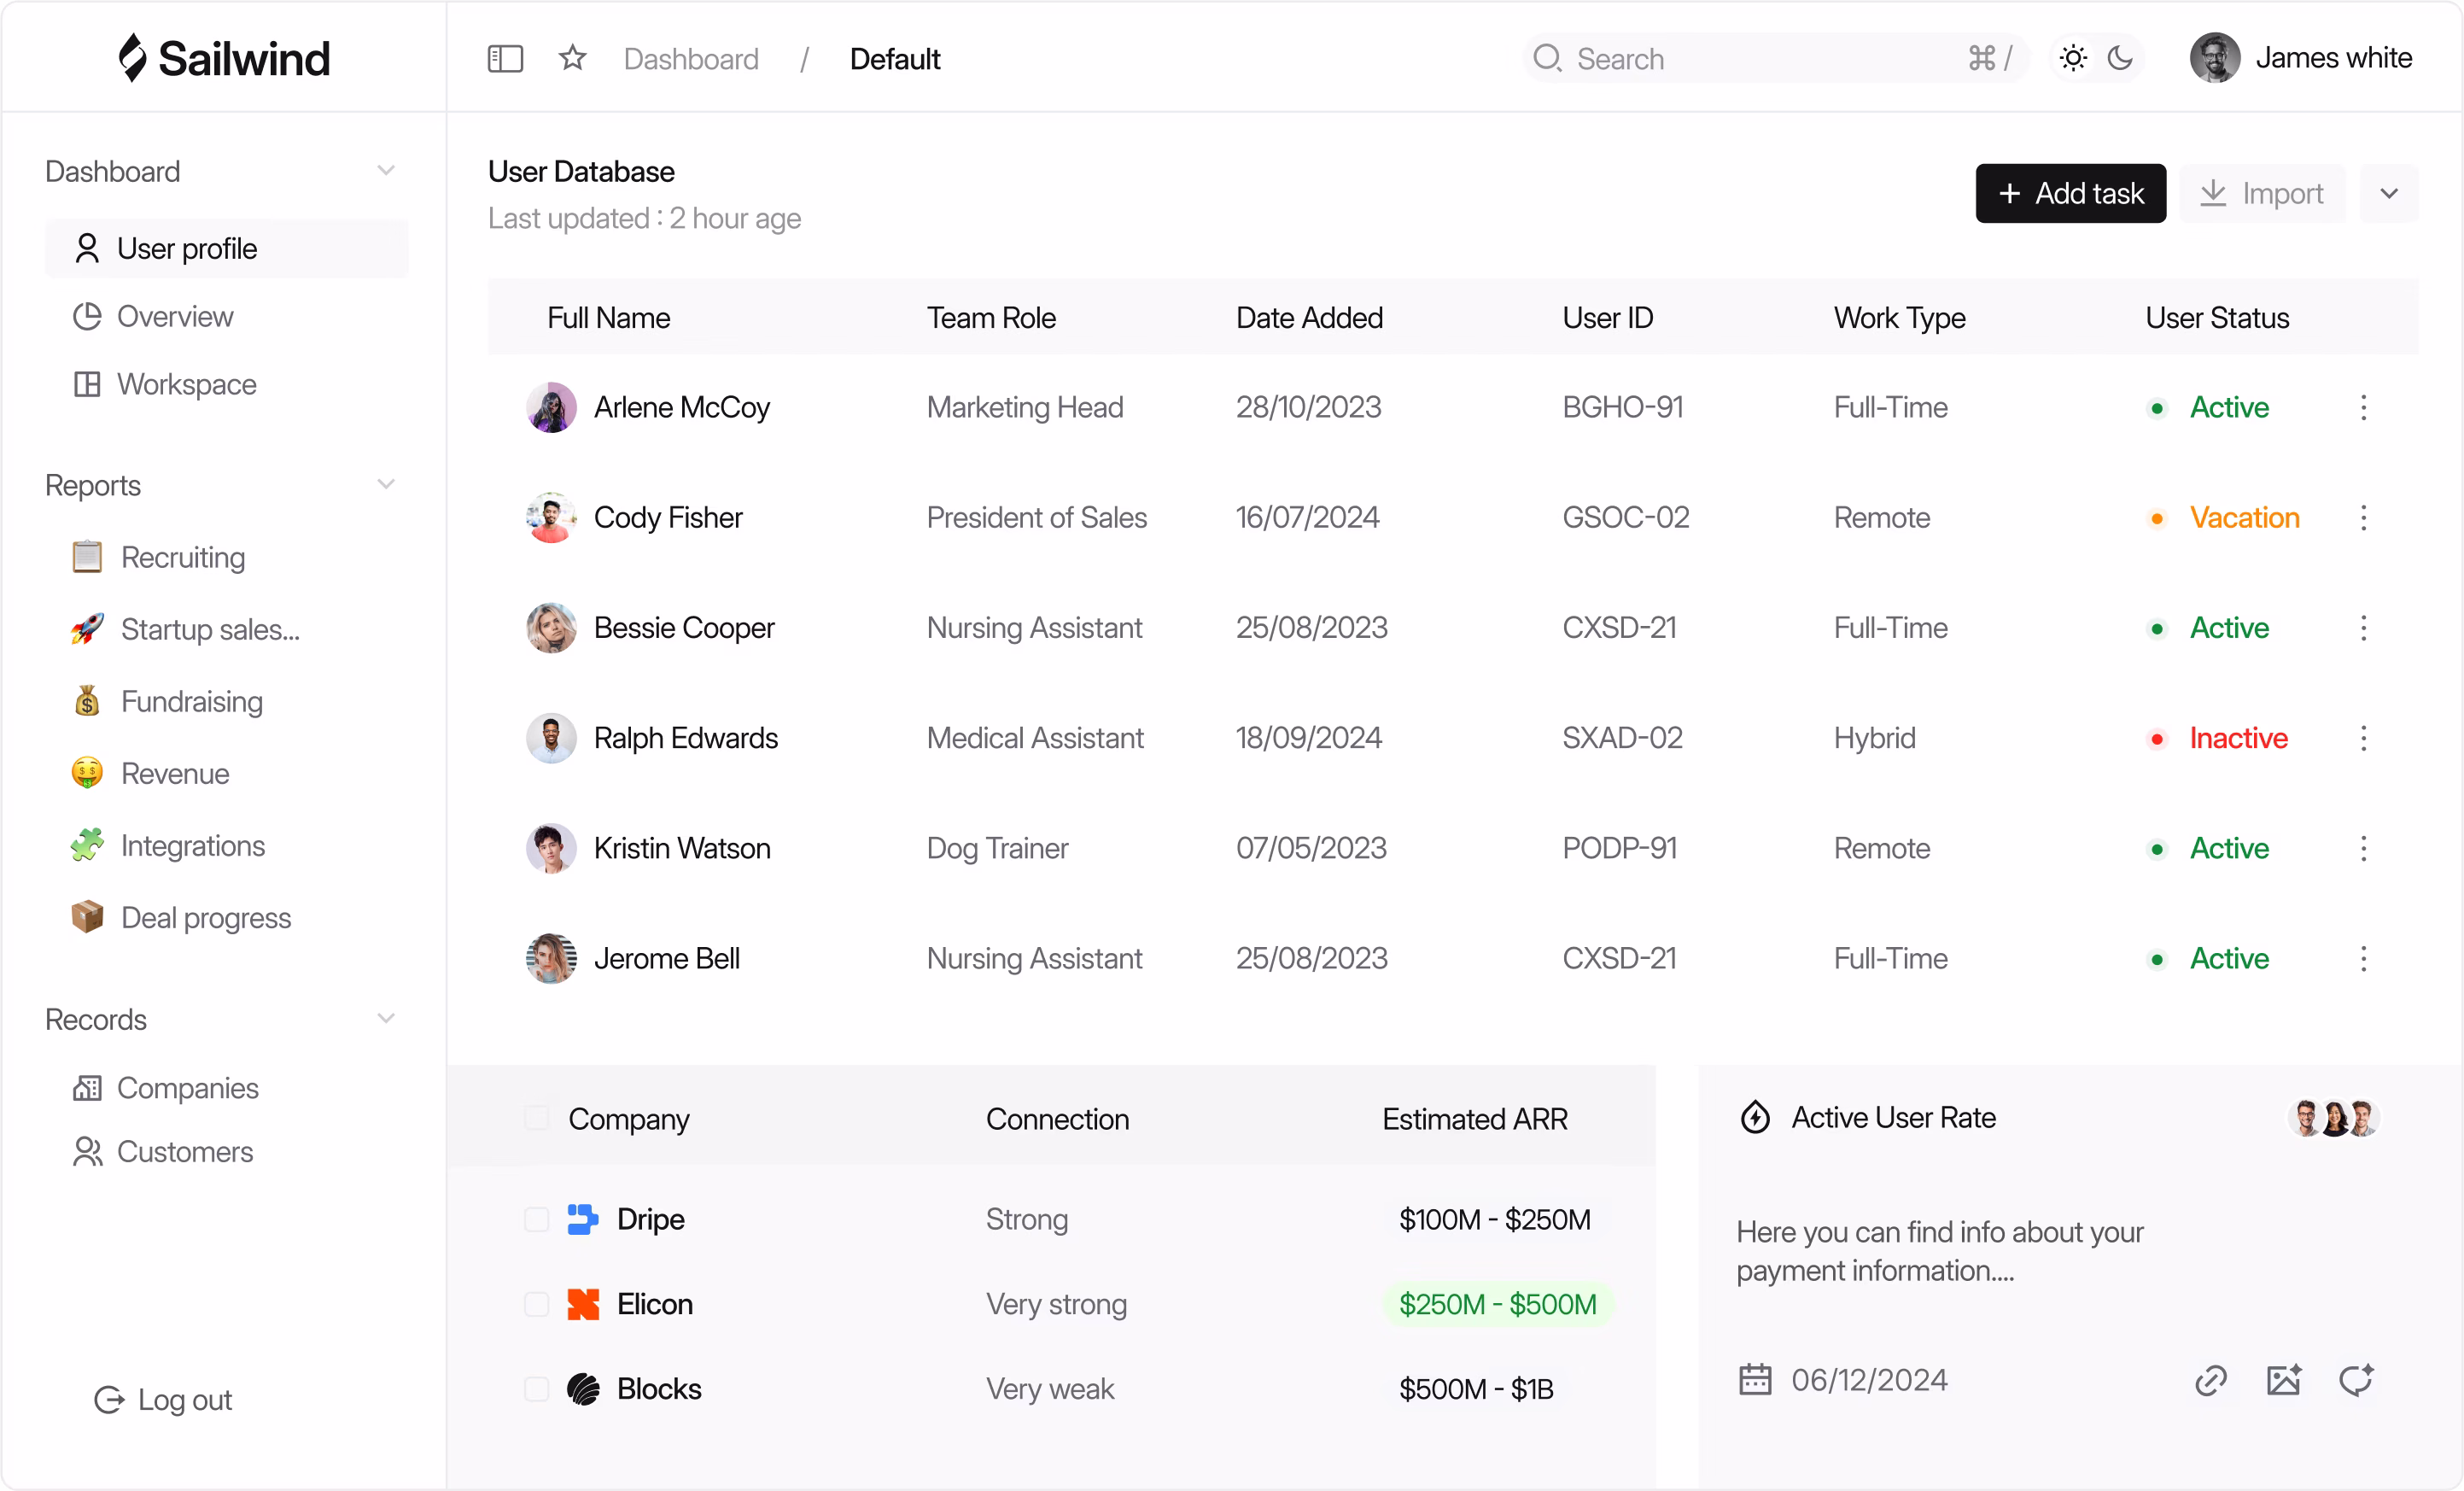Click the Revenue emoji icon
Screen dimensions: 2464x1491
tap(87, 773)
